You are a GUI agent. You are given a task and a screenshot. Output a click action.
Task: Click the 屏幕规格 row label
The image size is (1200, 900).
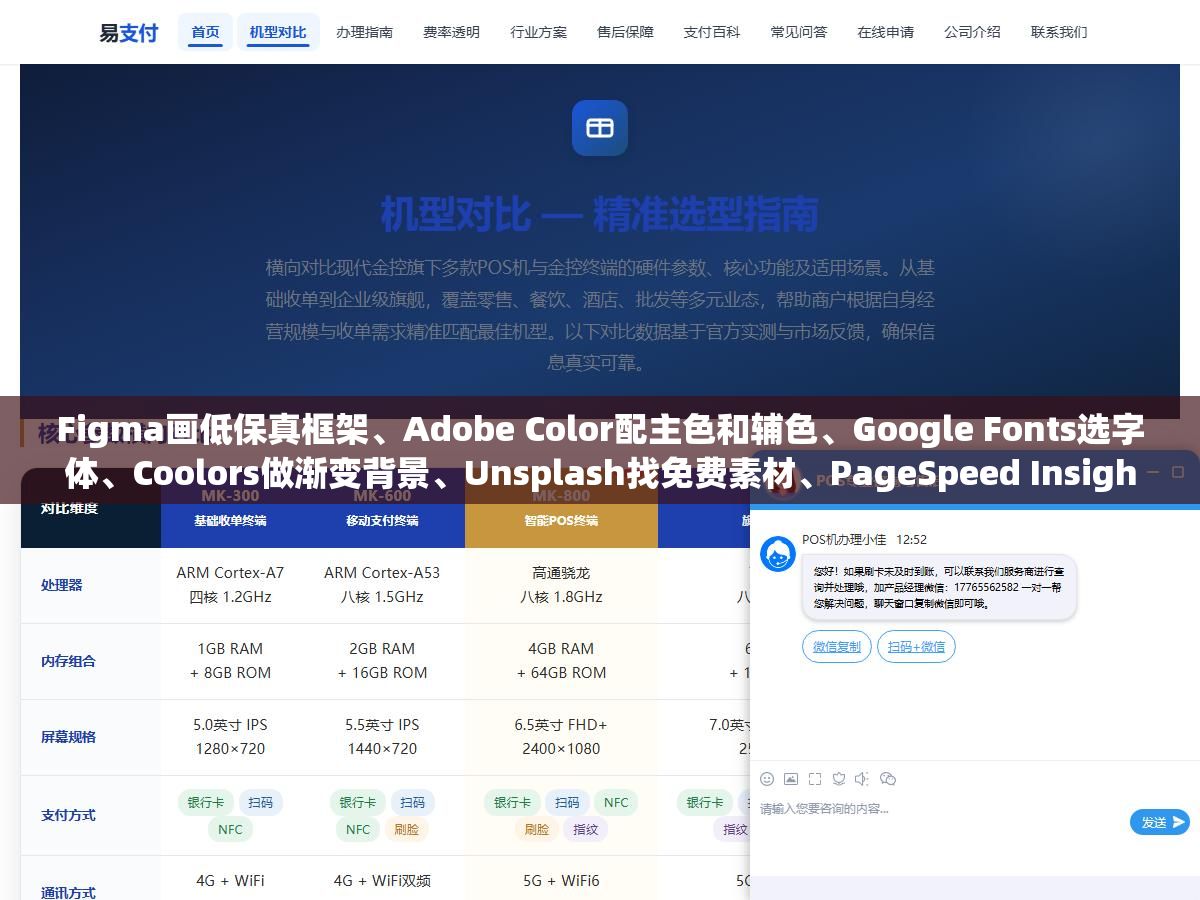coord(68,737)
